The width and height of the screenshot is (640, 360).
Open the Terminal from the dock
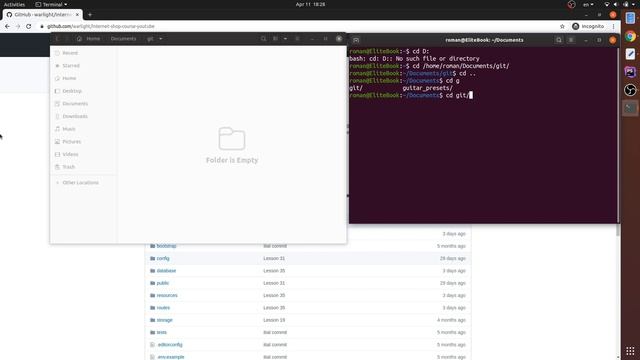(630, 108)
